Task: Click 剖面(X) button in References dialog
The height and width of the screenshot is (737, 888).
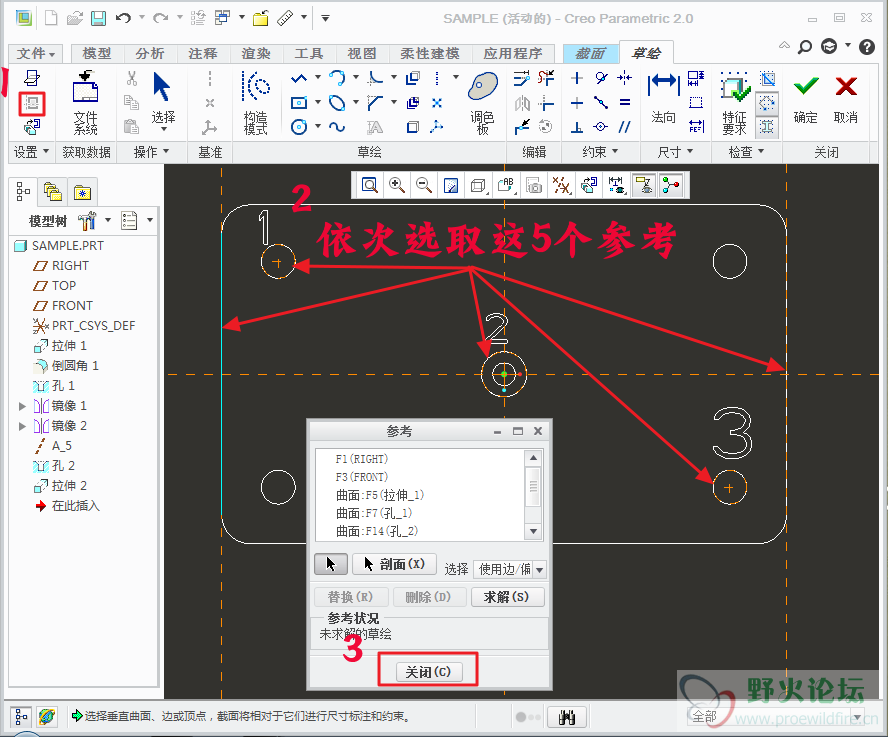Action: (394, 564)
